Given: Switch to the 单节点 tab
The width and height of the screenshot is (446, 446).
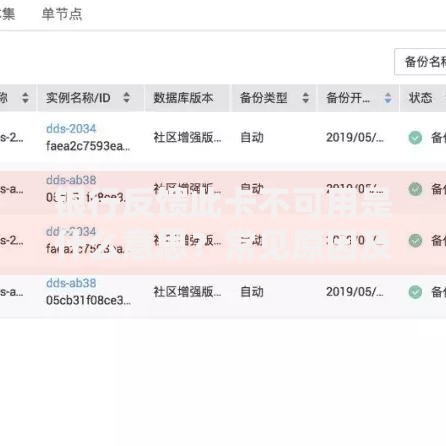Looking at the screenshot, I should [x=62, y=14].
